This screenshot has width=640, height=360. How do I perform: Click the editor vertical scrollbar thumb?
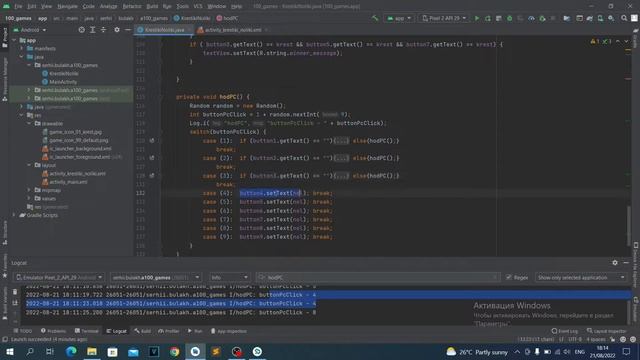click(629, 225)
